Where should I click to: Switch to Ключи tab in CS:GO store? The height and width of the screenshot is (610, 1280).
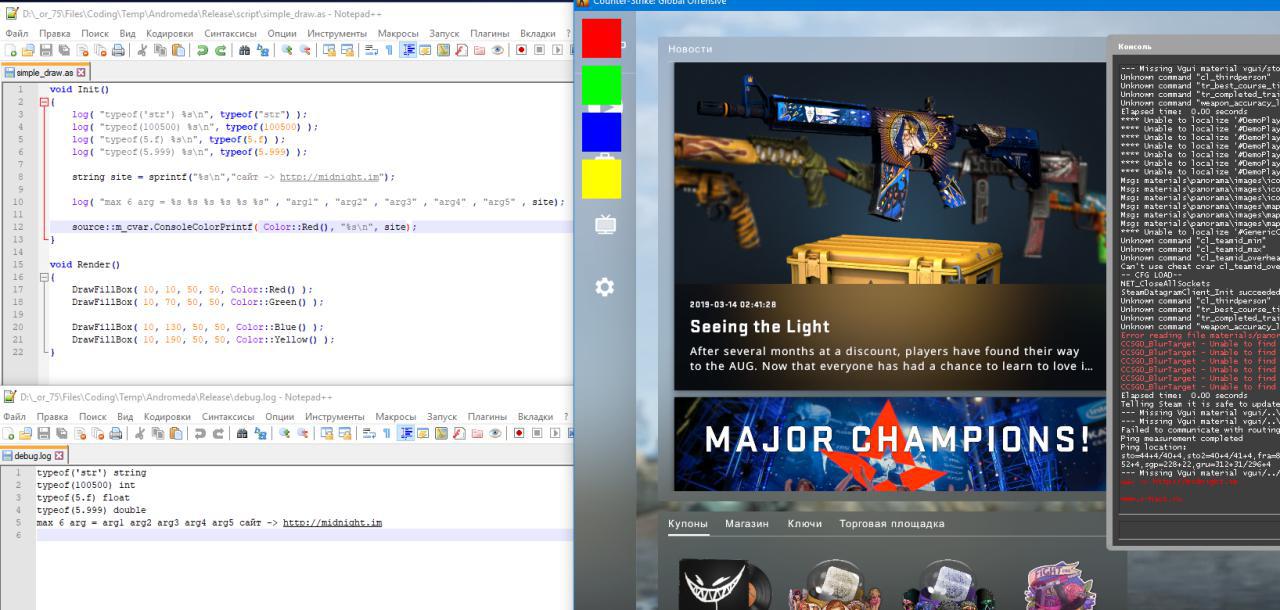[x=804, y=523]
